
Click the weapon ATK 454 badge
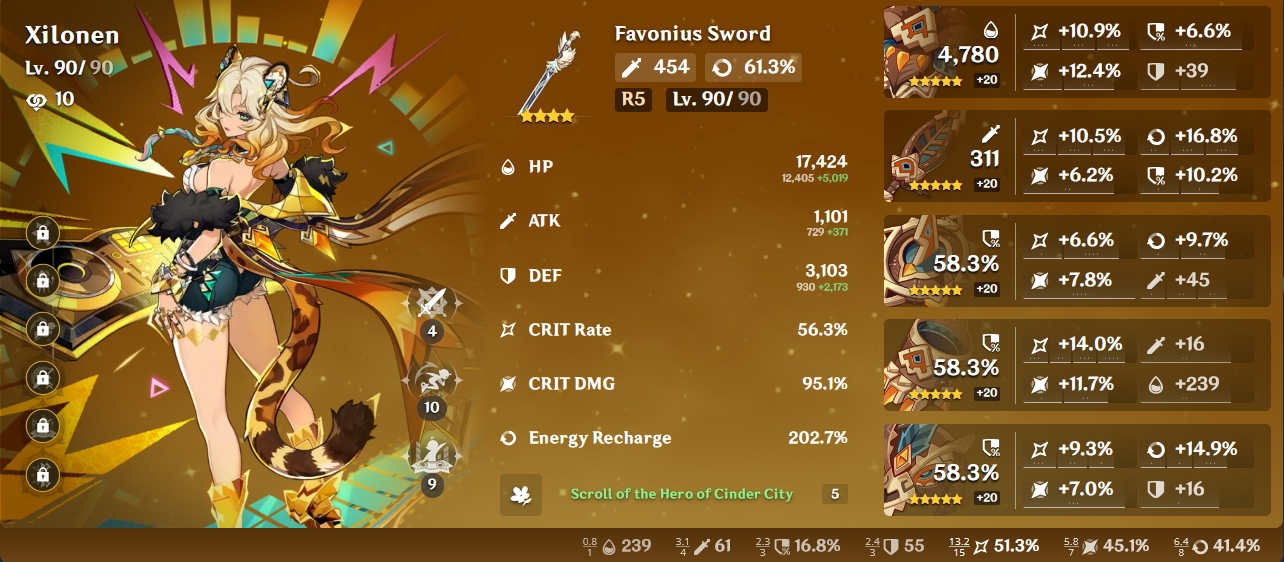click(x=656, y=67)
